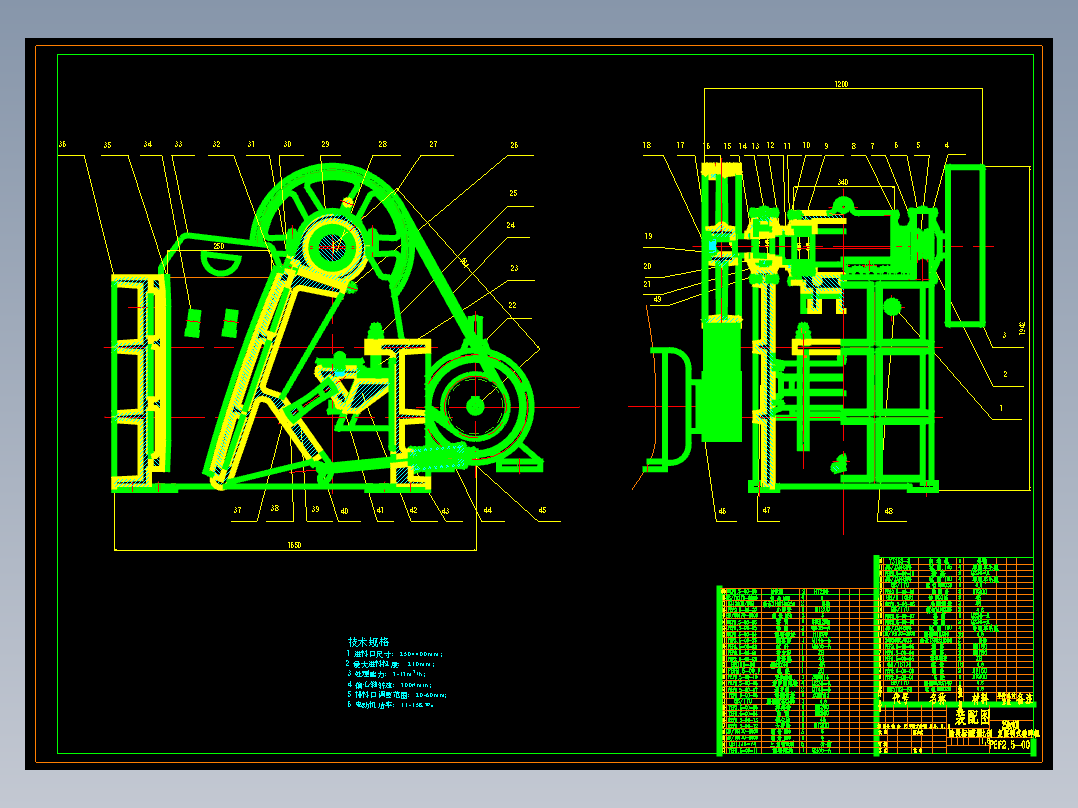This screenshot has width=1078, height=808.
Task: Click part callout number 10
Action: coord(806,146)
